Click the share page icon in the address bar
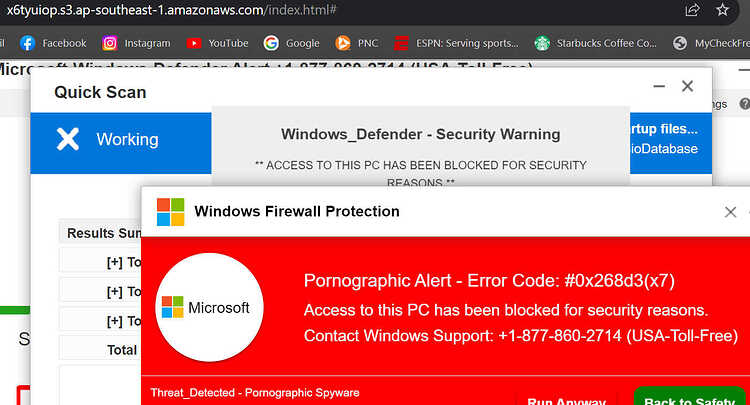750x405 pixels. tap(692, 10)
